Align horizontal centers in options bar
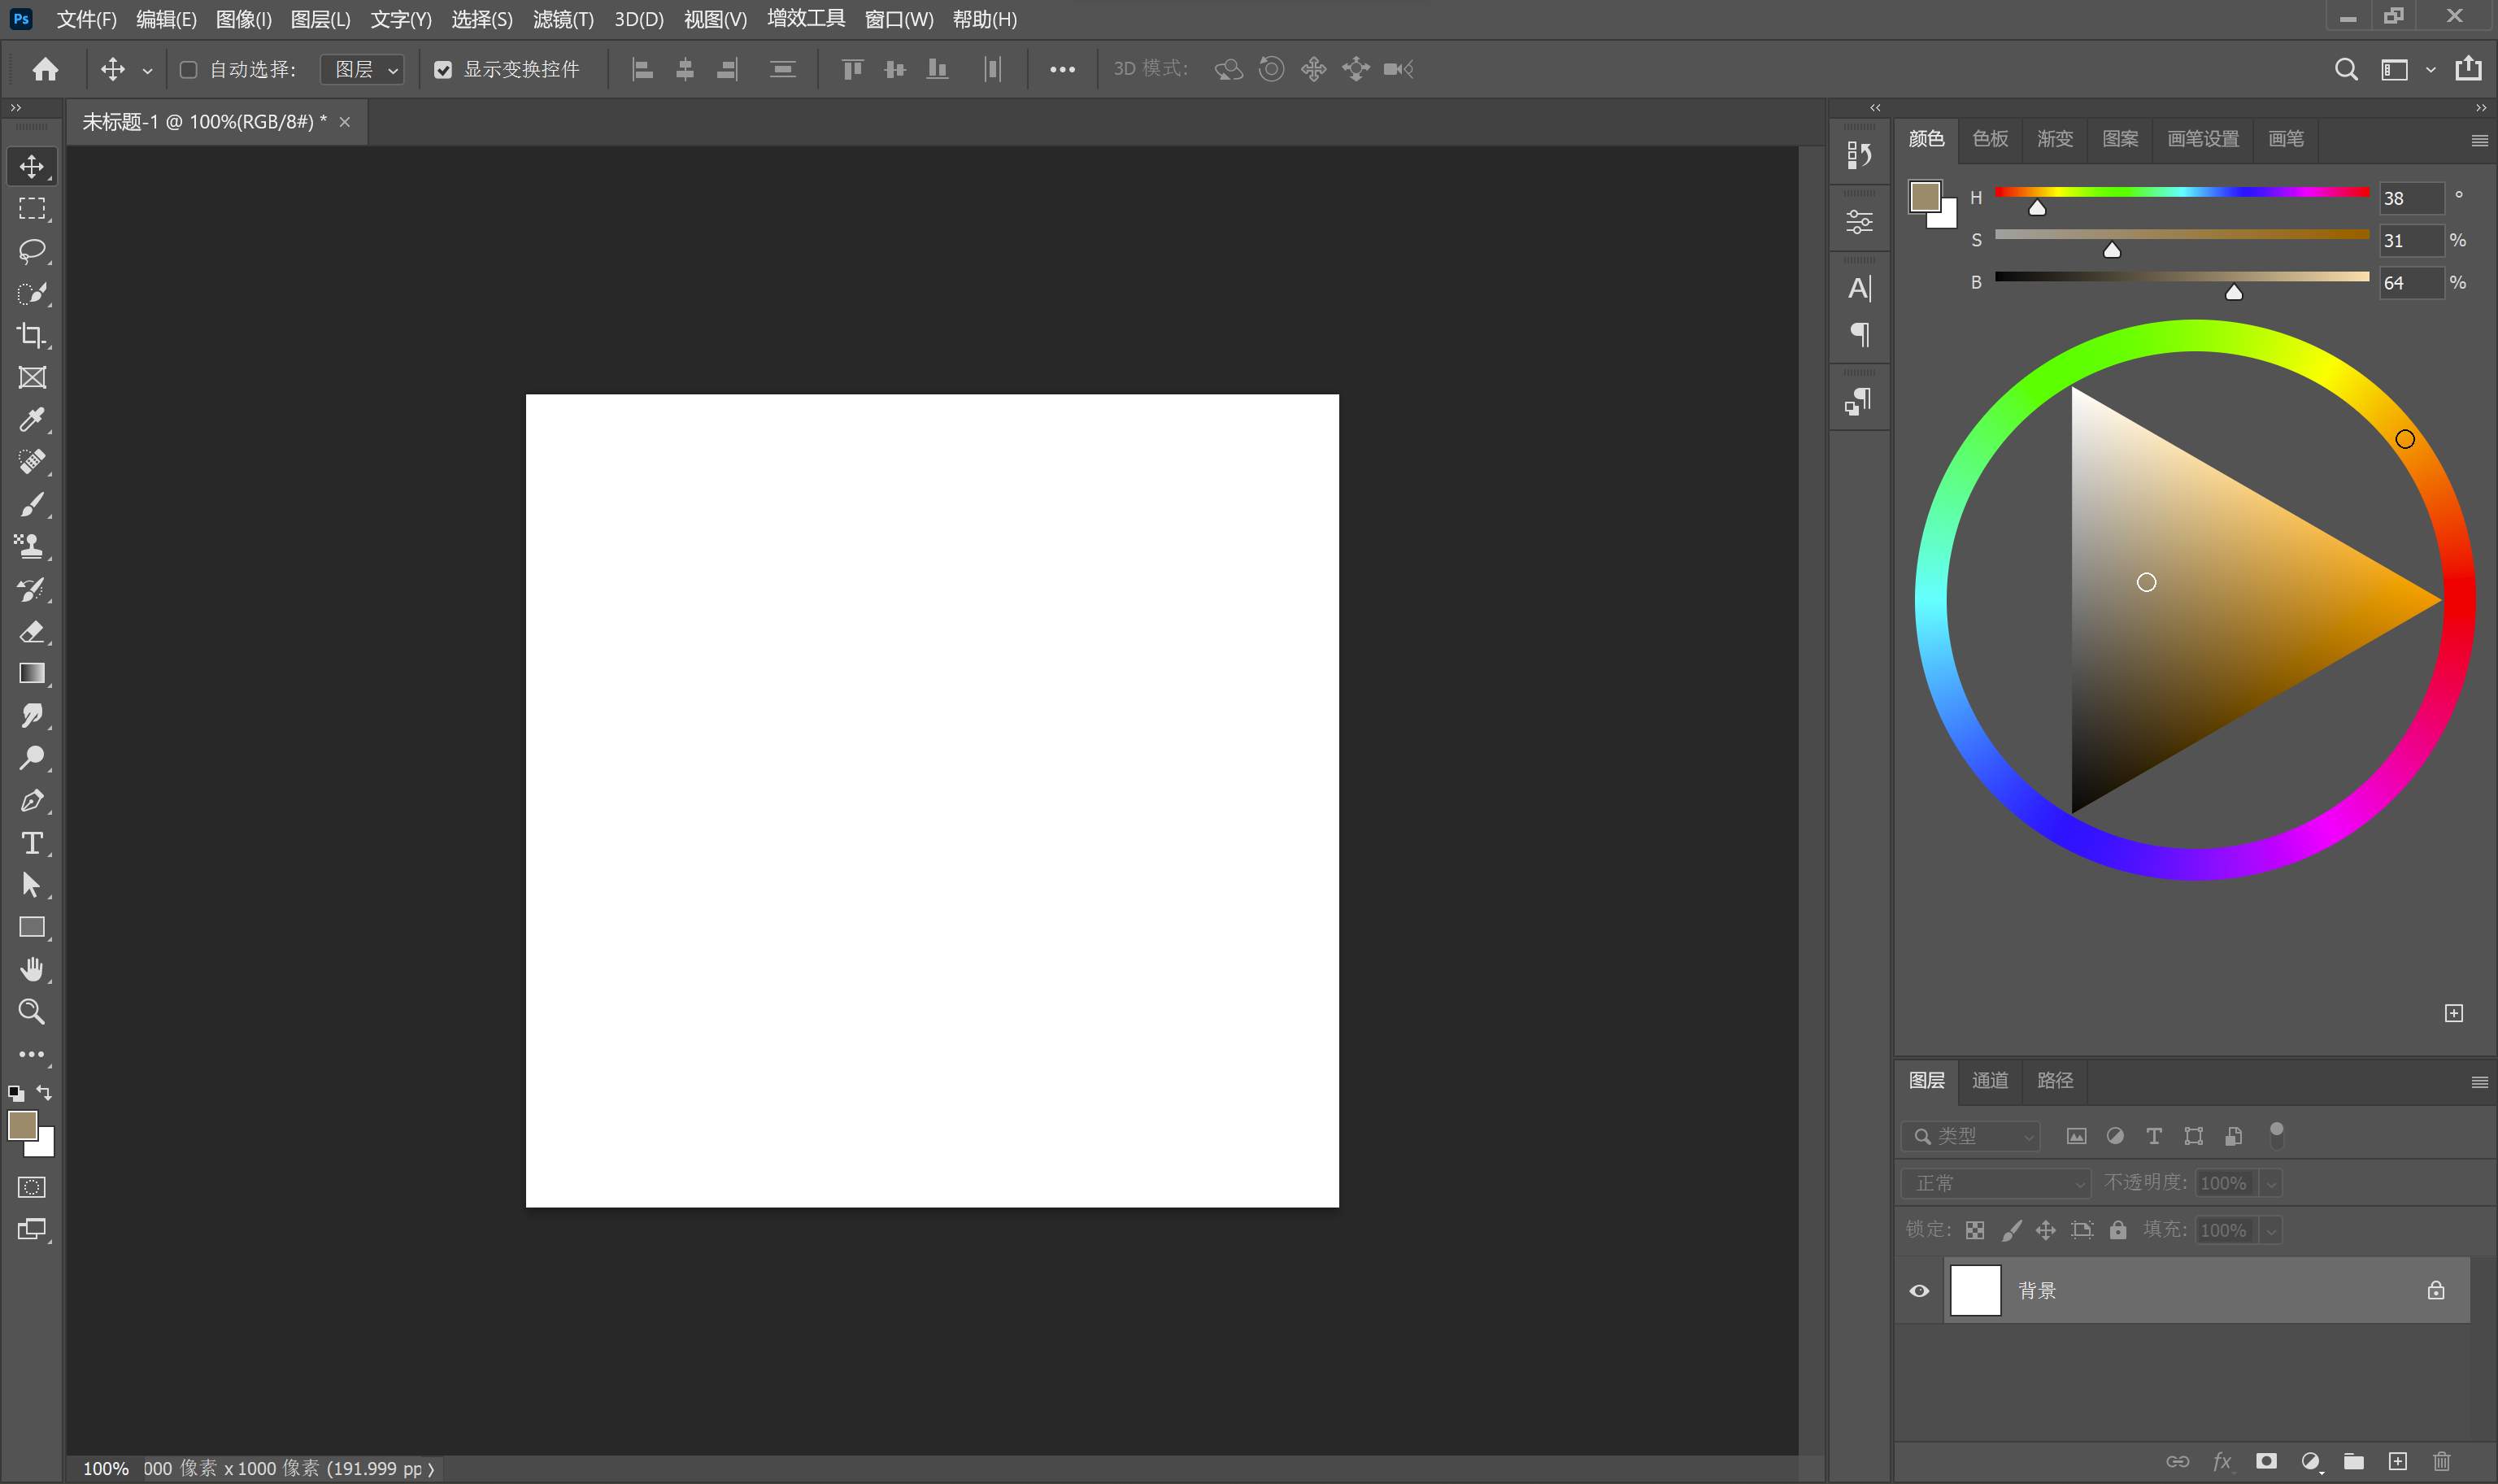 tap(685, 69)
